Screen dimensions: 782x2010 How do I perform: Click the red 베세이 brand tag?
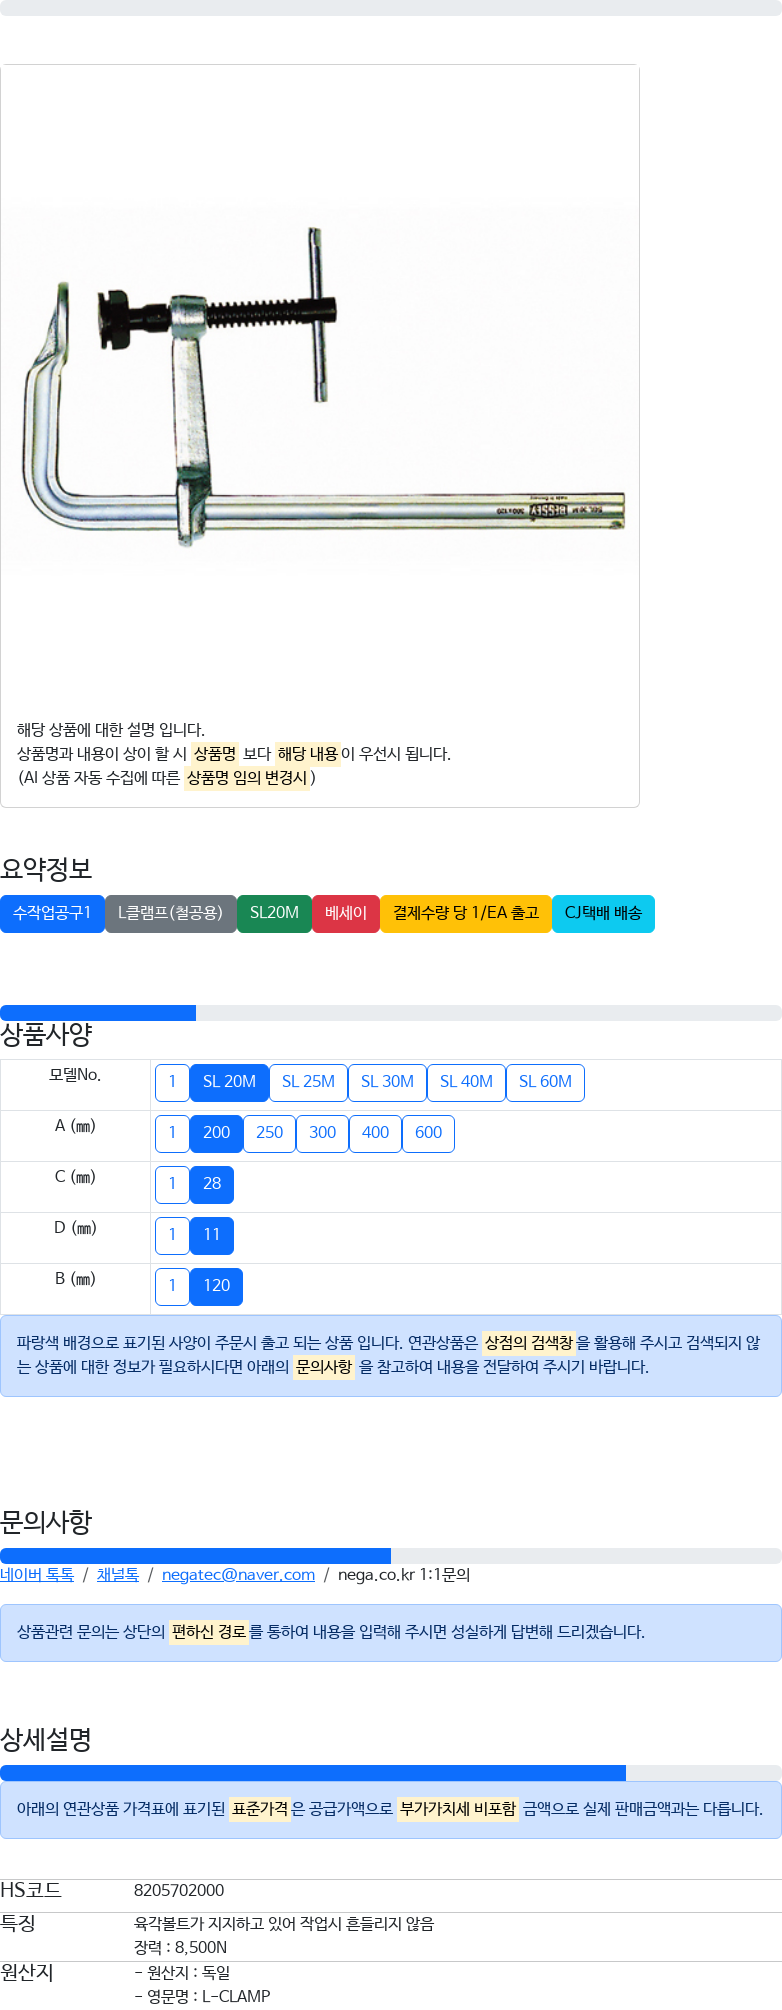tap(346, 913)
